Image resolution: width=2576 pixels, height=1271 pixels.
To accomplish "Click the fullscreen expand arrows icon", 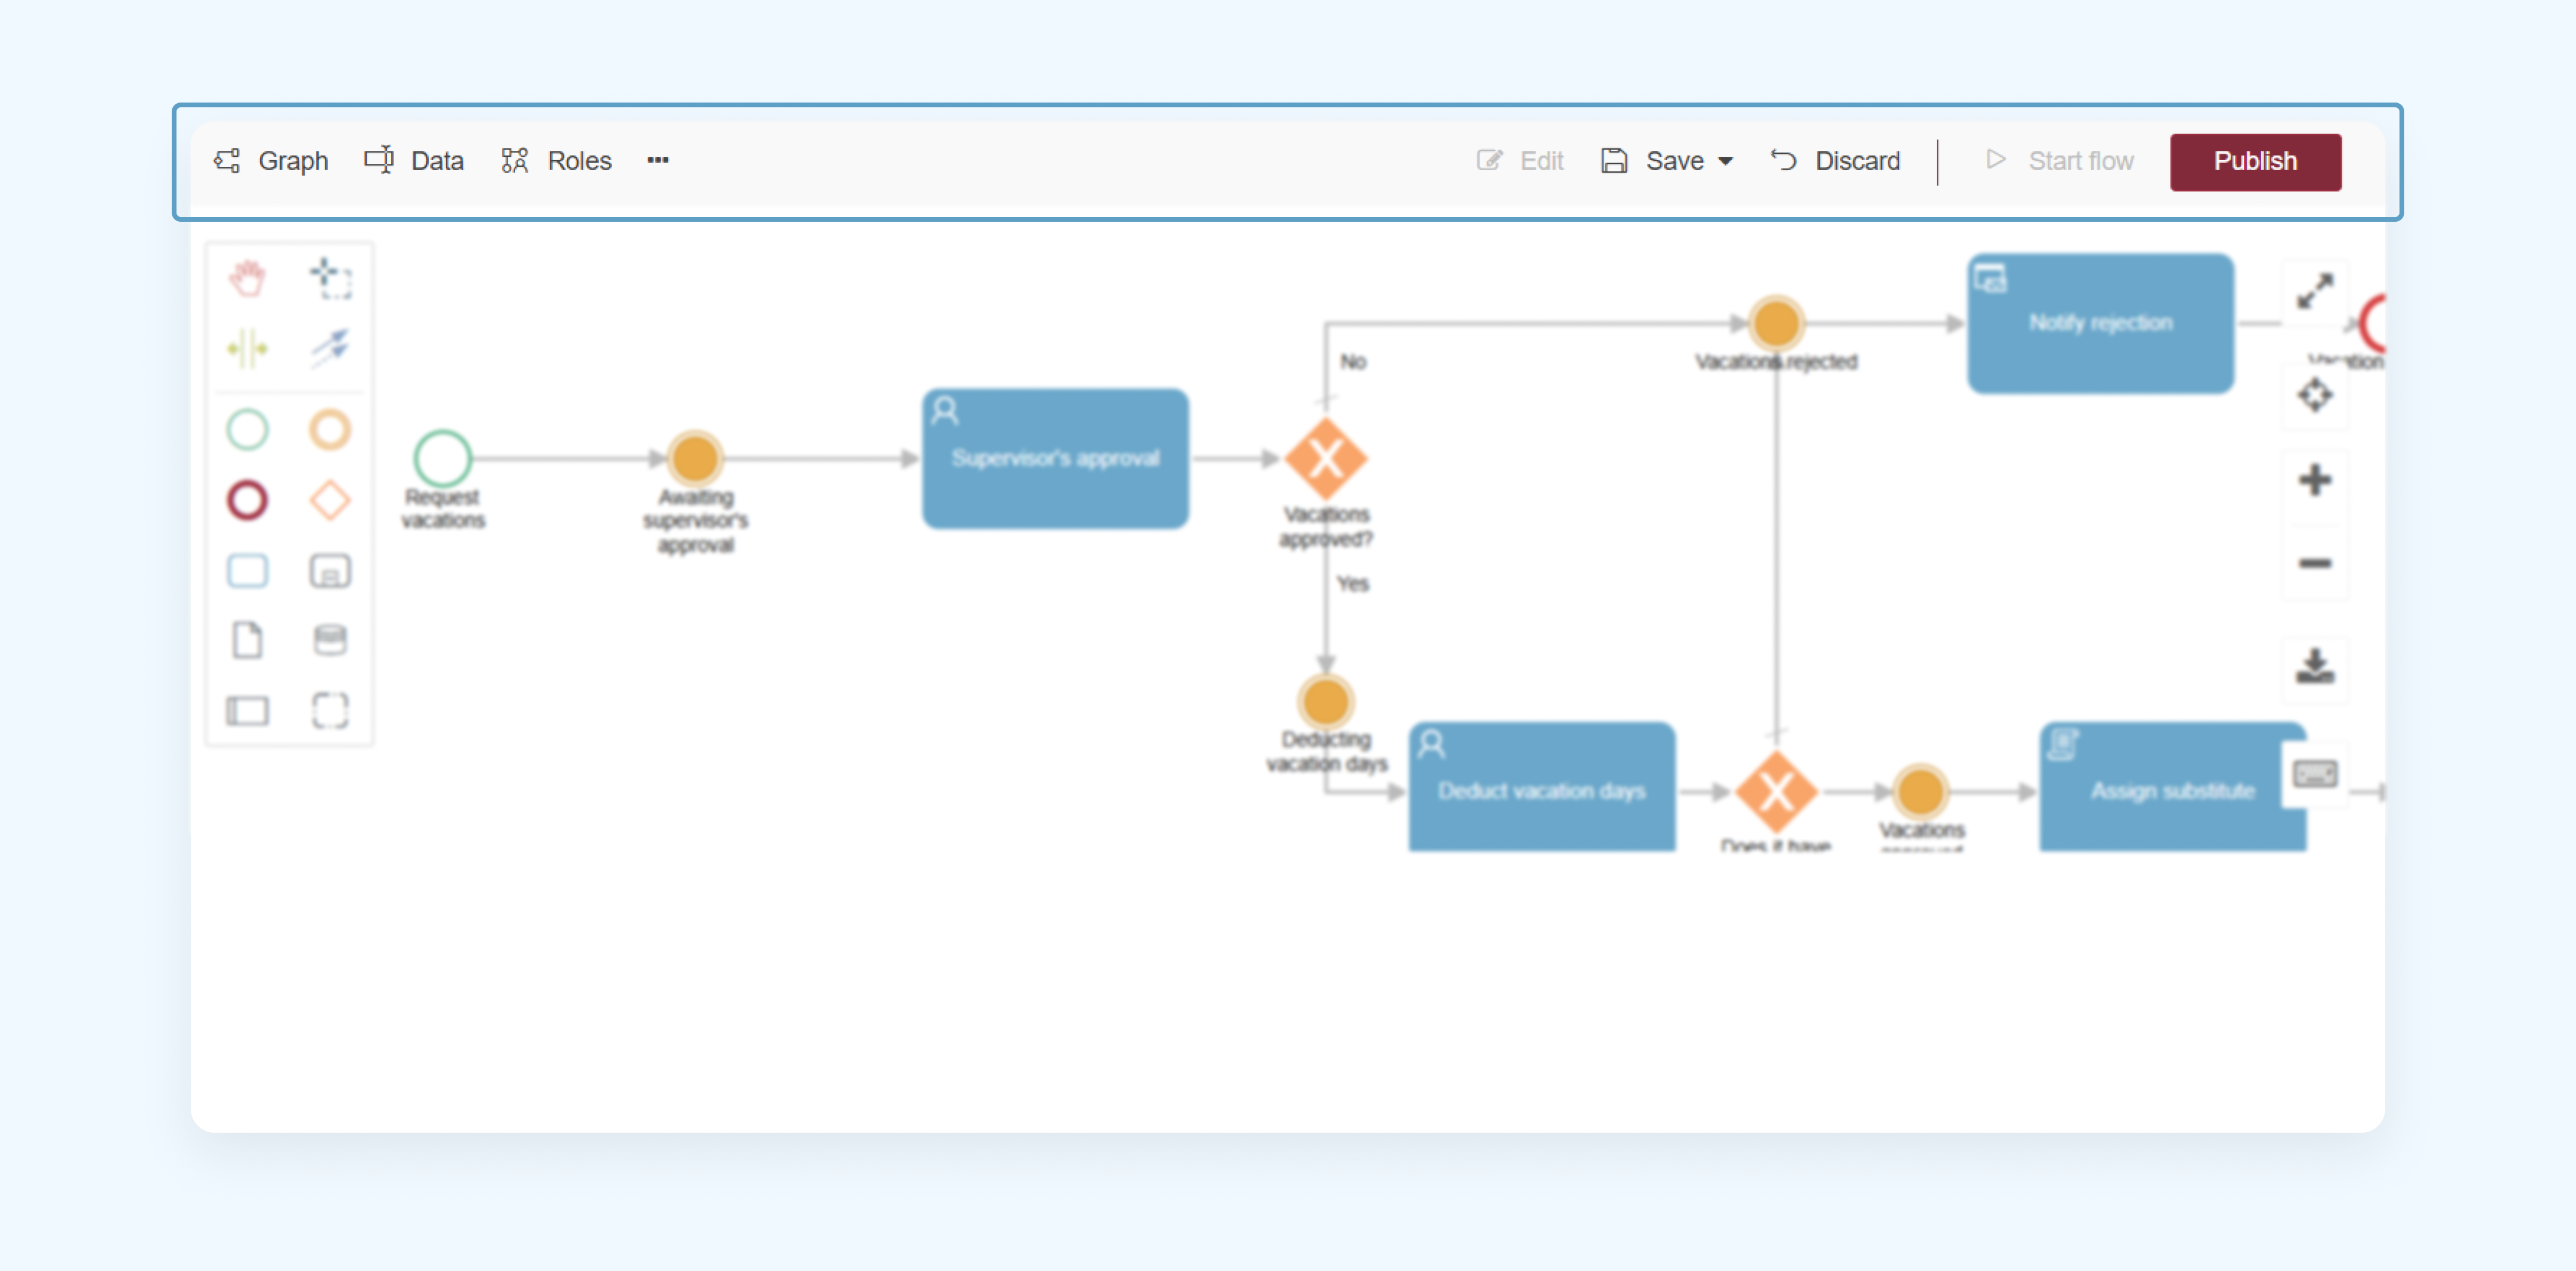I will 2315,291.
